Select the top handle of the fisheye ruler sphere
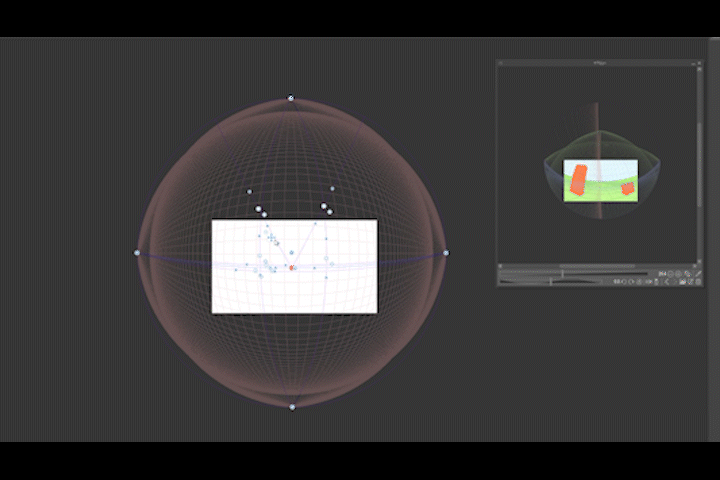The image size is (720, 480). [x=291, y=98]
